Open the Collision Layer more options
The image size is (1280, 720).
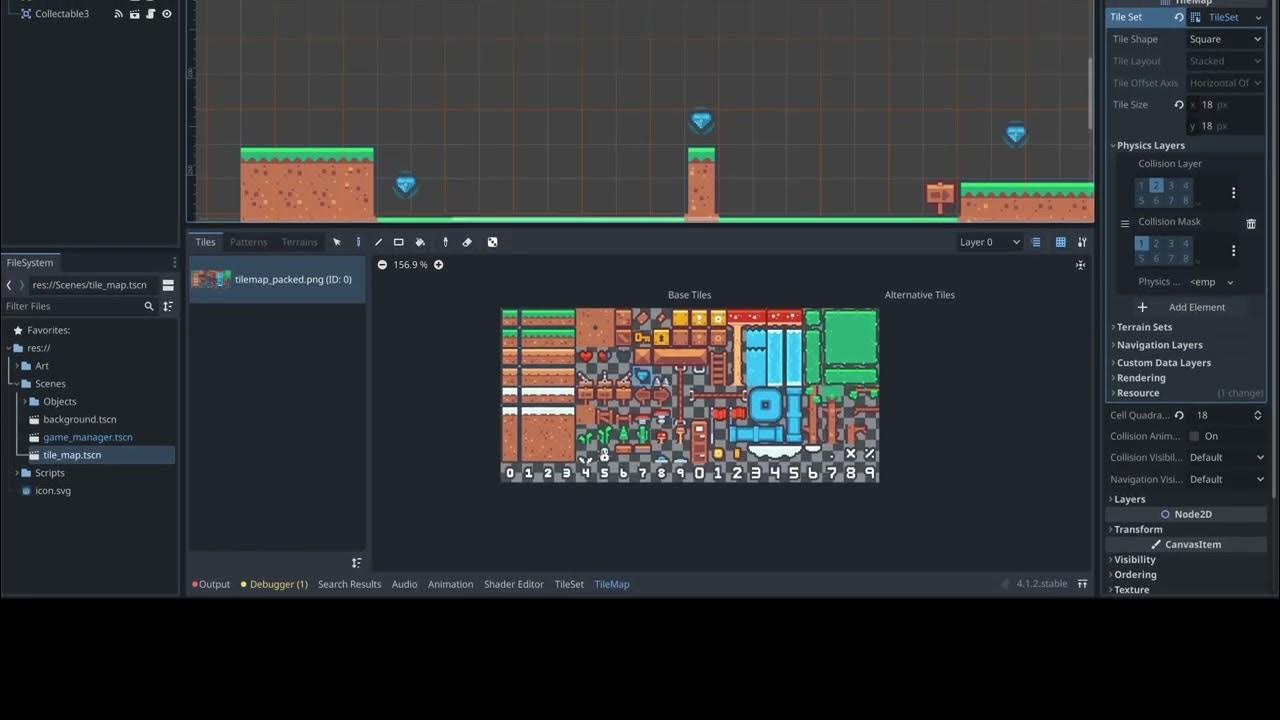(x=1233, y=193)
